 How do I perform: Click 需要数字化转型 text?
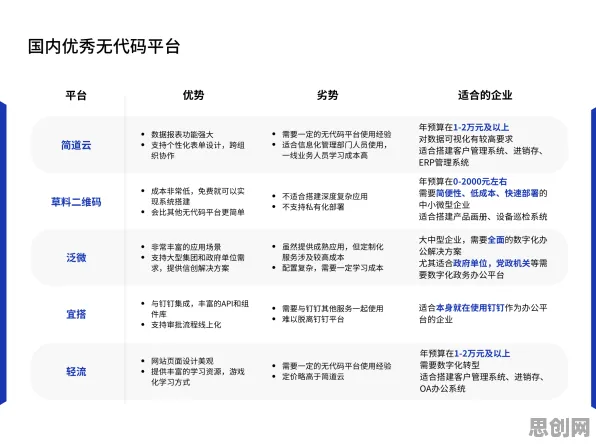coord(449,365)
